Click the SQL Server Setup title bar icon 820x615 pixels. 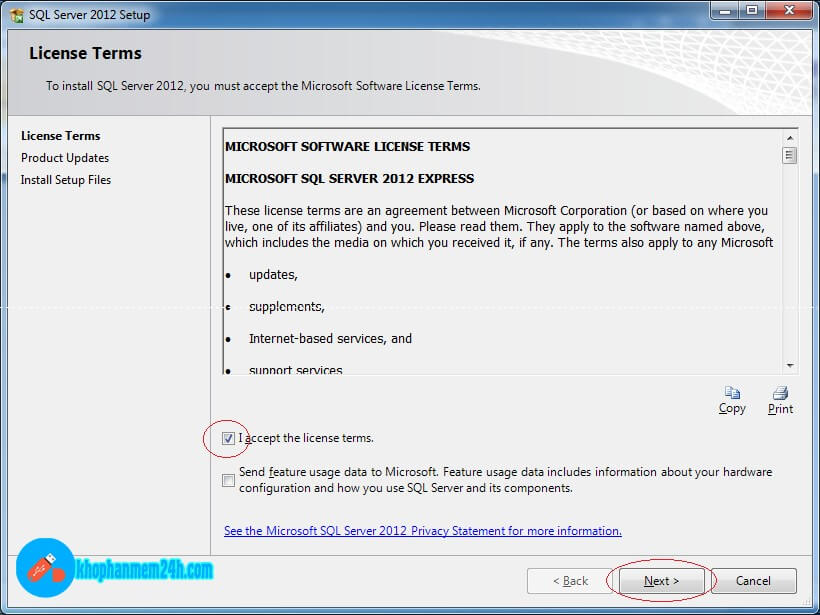coord(17,15)
